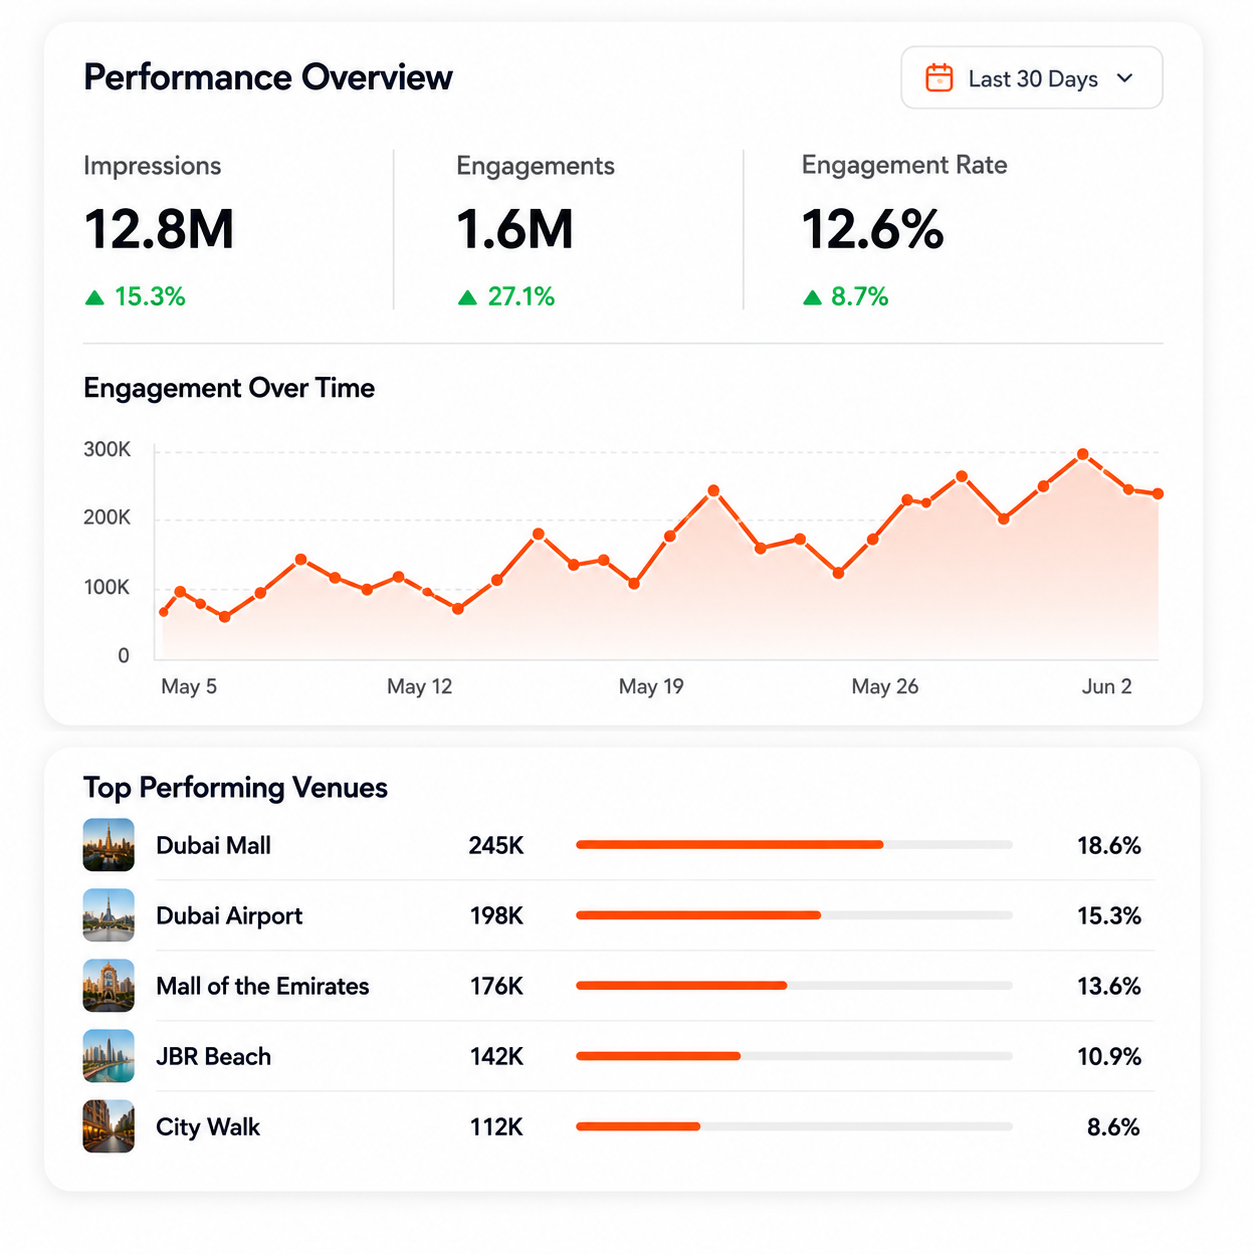This screenshot has width=1254, height=1254.
Task: Click the 10.9% share for JBR Beach
Action: click(1109, 1057)
